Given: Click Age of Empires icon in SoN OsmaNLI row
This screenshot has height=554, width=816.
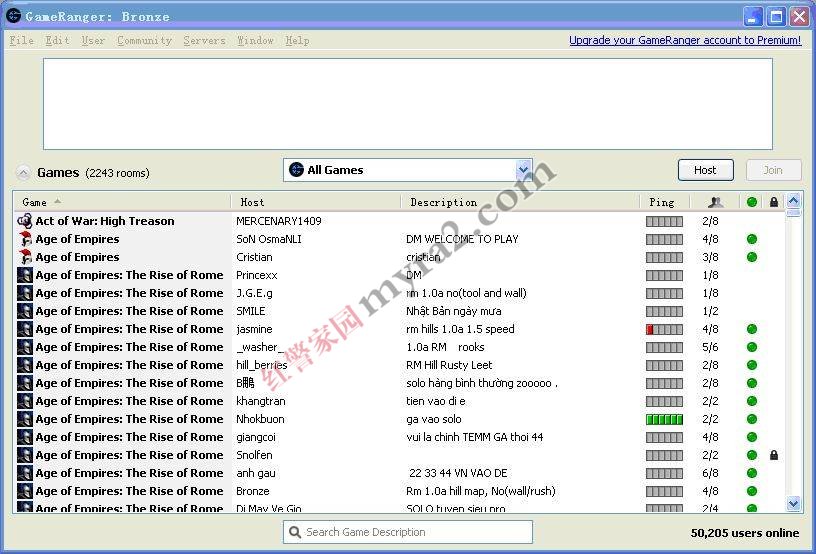Looking at the screenshot, I should click(25, 239).
